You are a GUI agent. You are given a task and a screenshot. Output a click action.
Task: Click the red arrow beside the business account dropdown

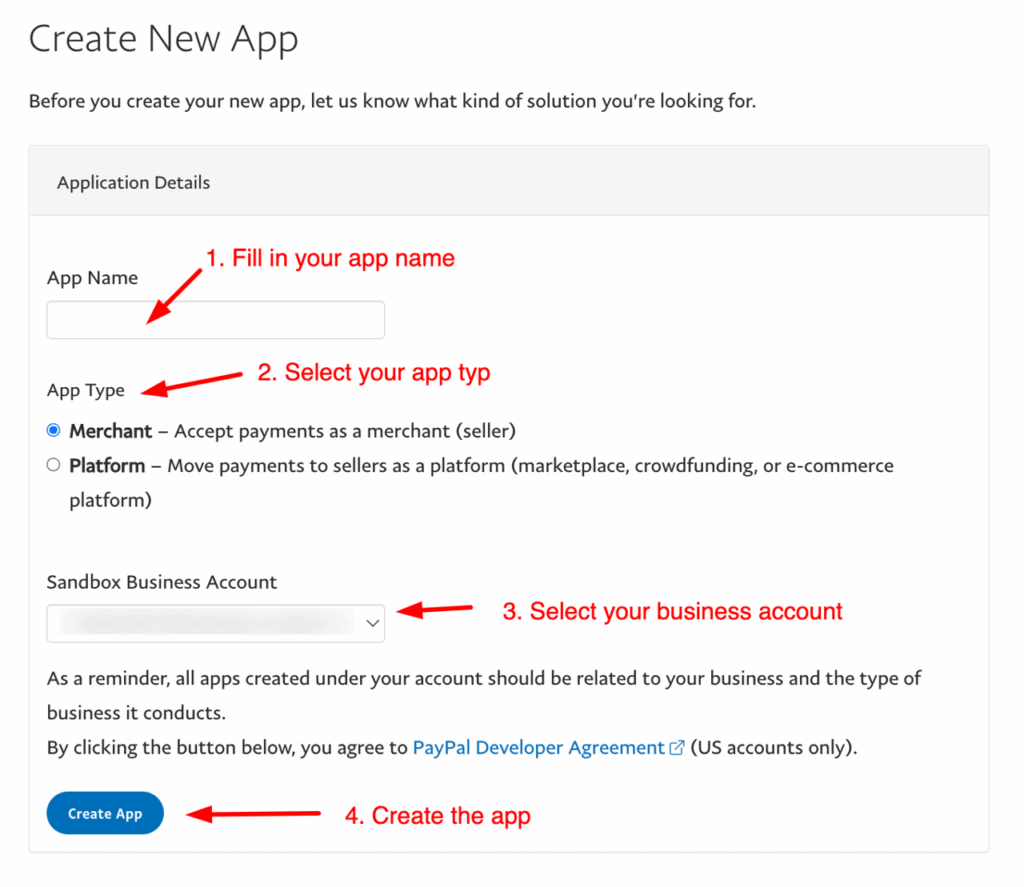click(435, 609)
